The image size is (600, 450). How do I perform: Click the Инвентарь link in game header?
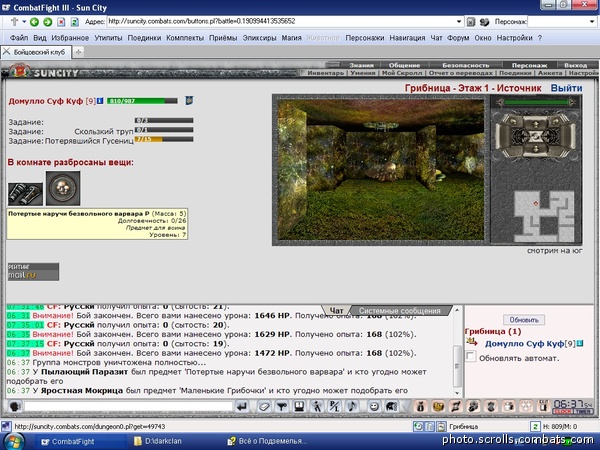(x=325, y=73)
